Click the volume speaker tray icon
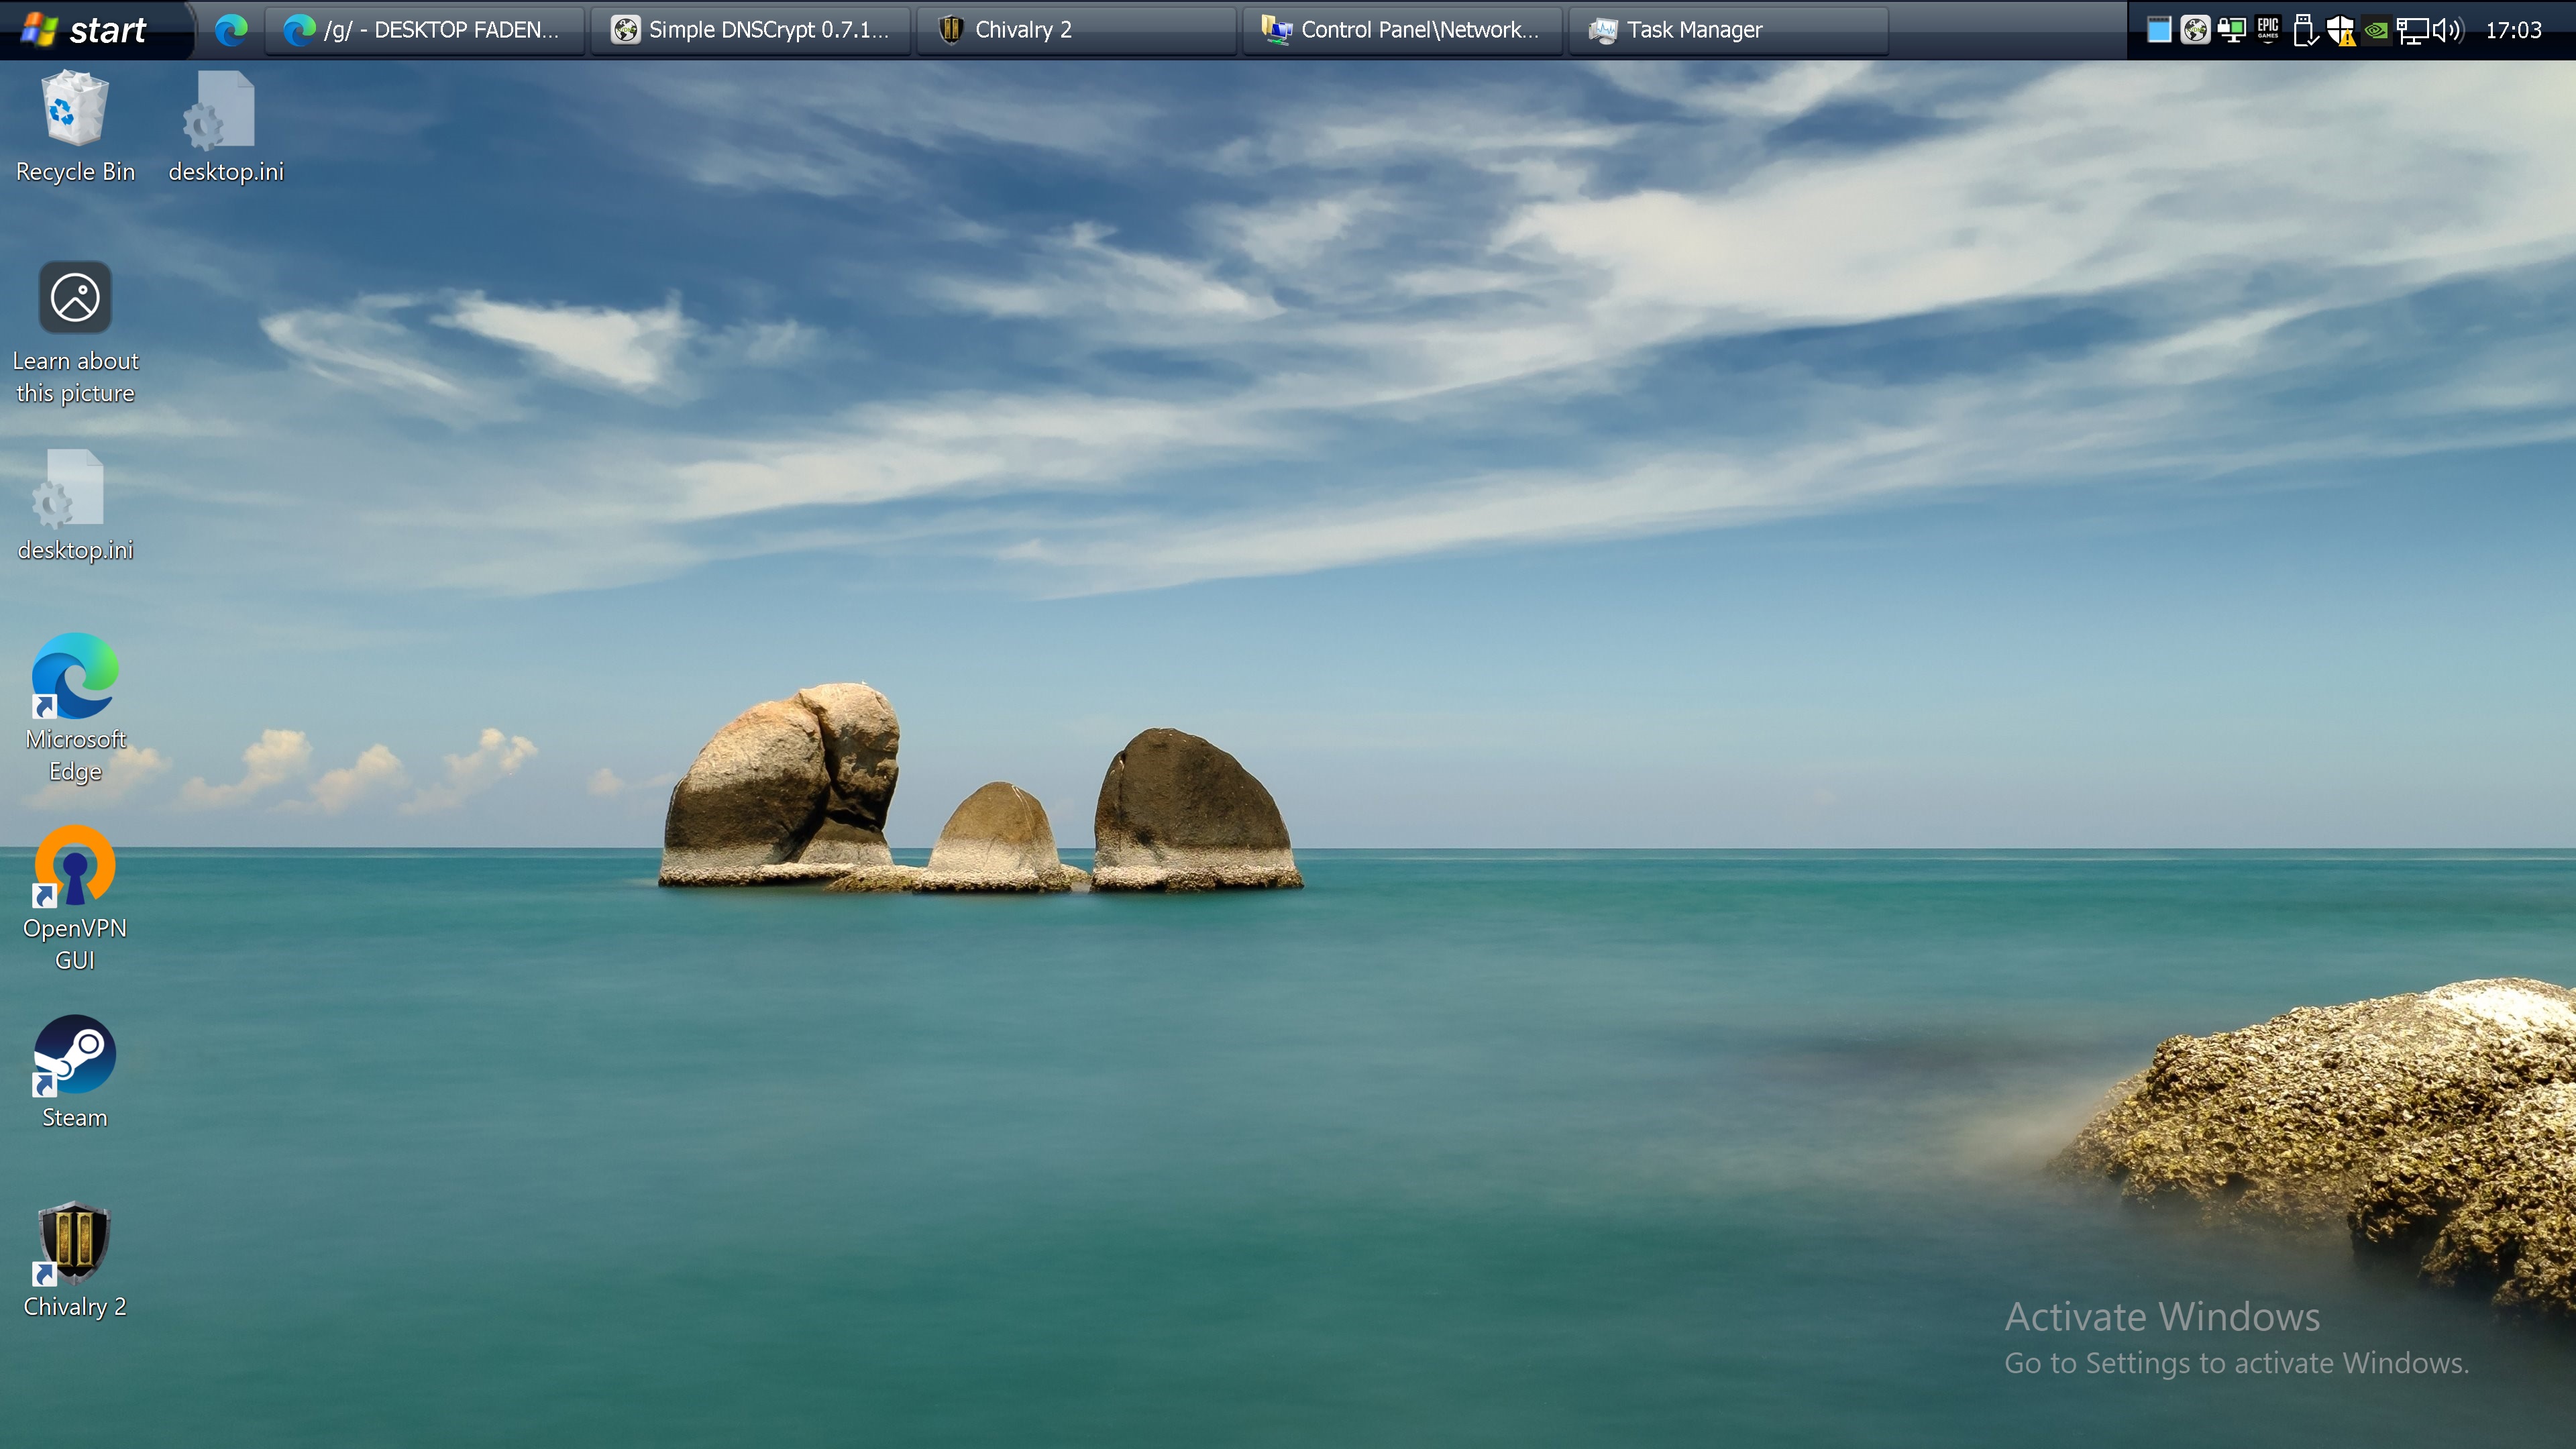This screenshot has width=2576, height=1449. (x=2448, y=30)
